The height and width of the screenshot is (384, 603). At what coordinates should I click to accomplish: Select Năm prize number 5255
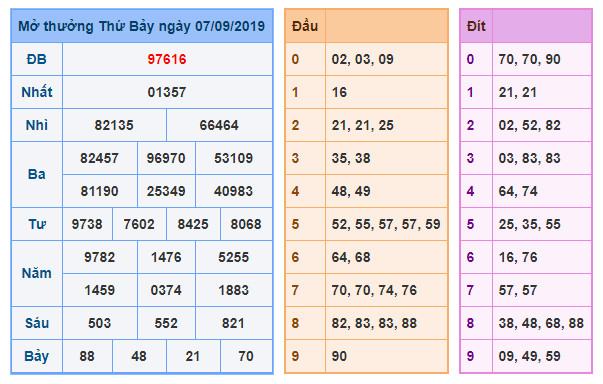point(234,258)
